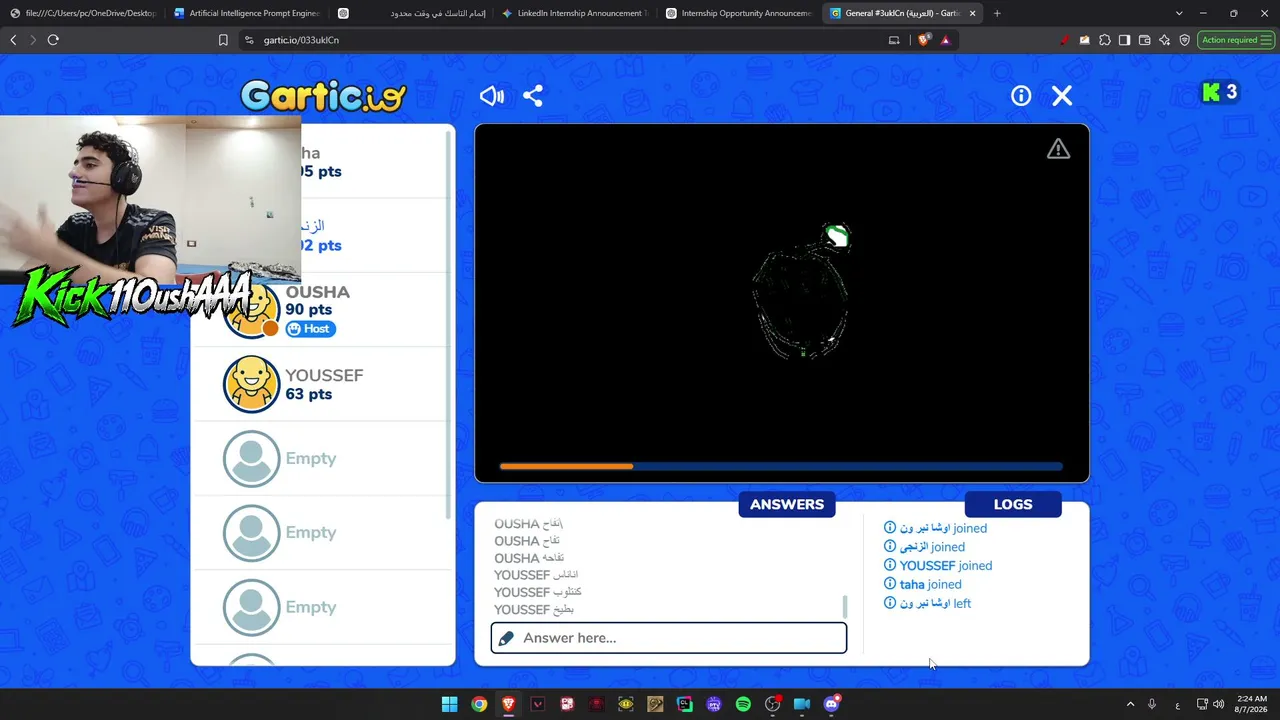Click the K 3 counter badge

point(1220,93)
